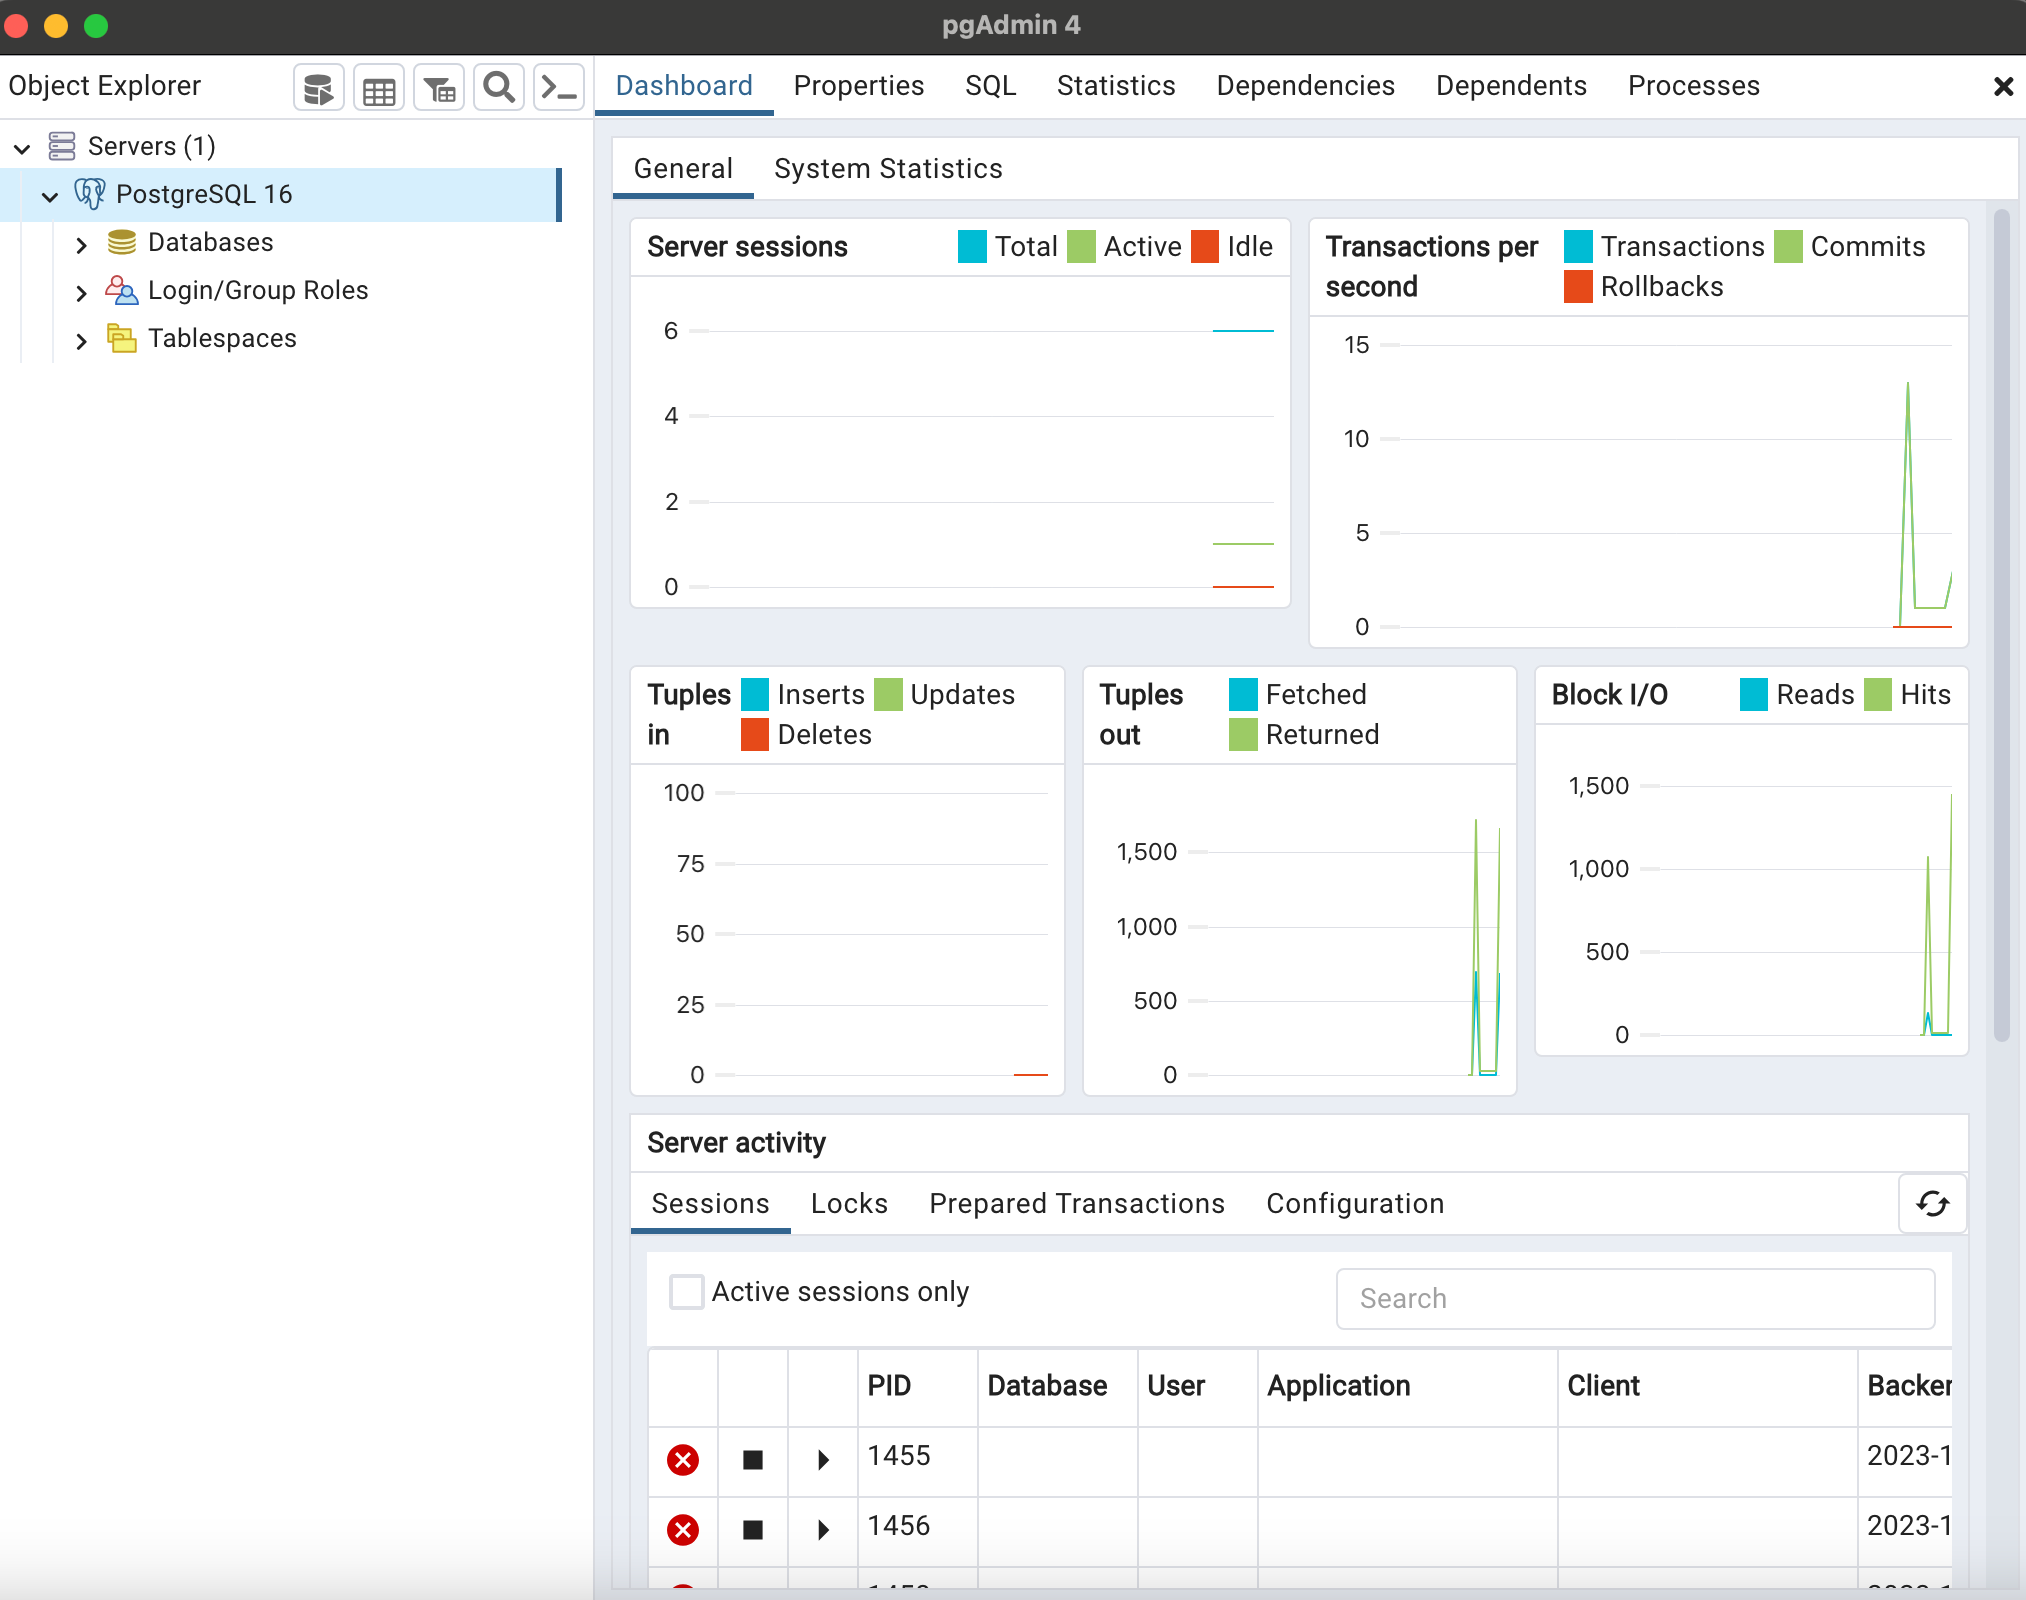Screen dimensions: 2026x1600
Task: Expand the Databases tree node
Action: pyautogui.click(x=81, y=243)
